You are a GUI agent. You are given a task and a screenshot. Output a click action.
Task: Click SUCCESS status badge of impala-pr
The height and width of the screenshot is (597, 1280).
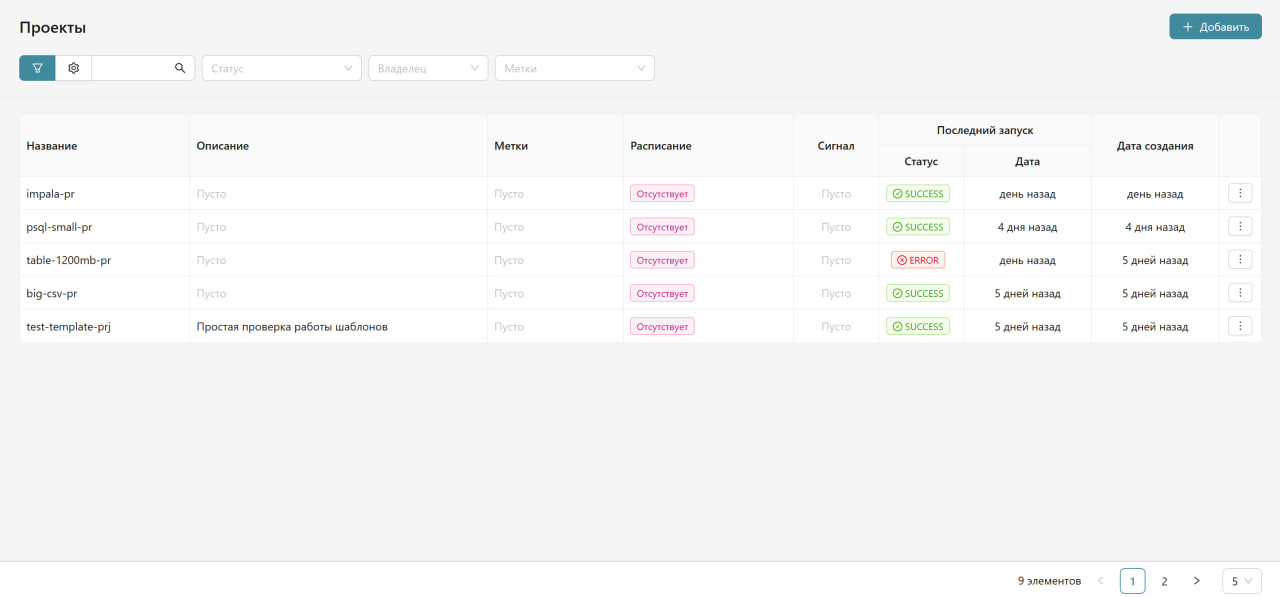[x=918, y=194]
